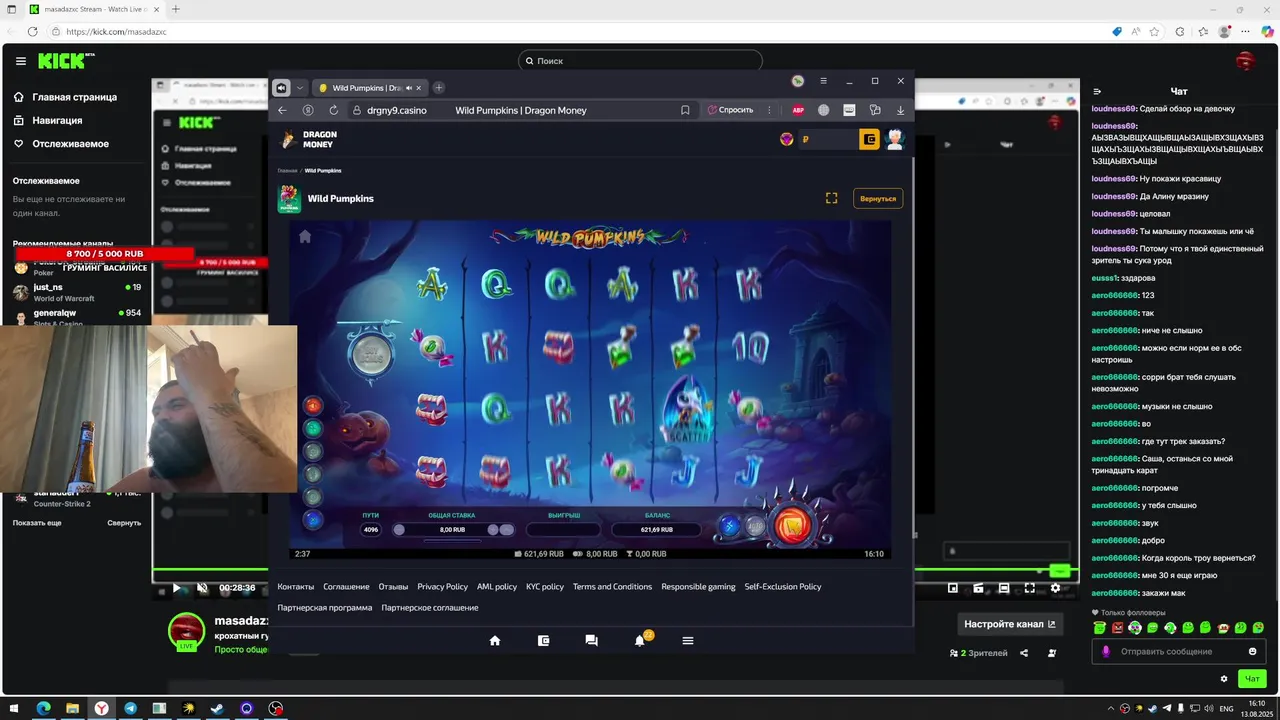
Task: Bookmark the Wild Pumpkins page
Action: (x=685, y=110)
